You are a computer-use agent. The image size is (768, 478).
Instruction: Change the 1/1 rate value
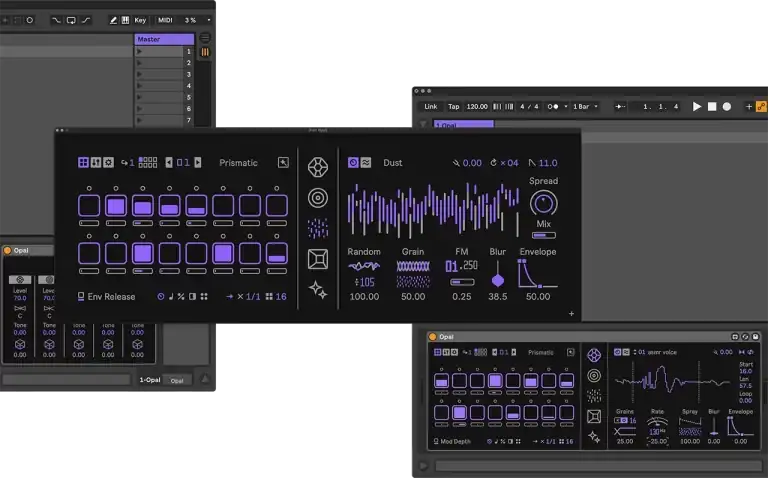click(x=249, y=296)
